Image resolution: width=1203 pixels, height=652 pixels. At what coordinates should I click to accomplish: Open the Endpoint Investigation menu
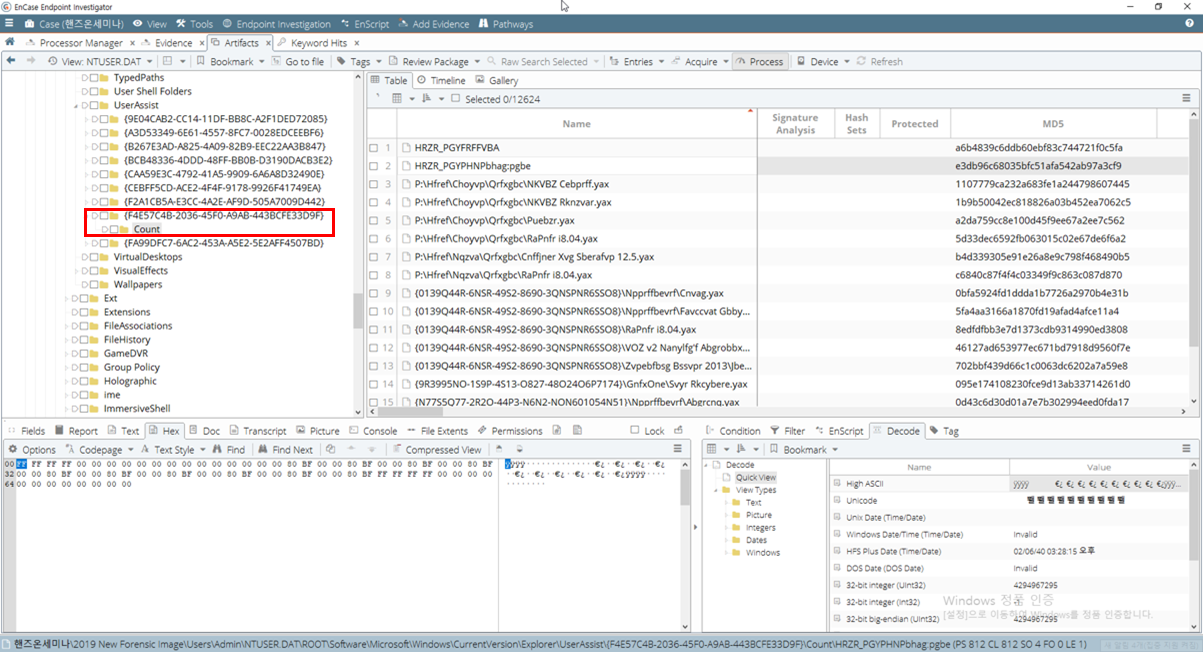tap(277, 23)
